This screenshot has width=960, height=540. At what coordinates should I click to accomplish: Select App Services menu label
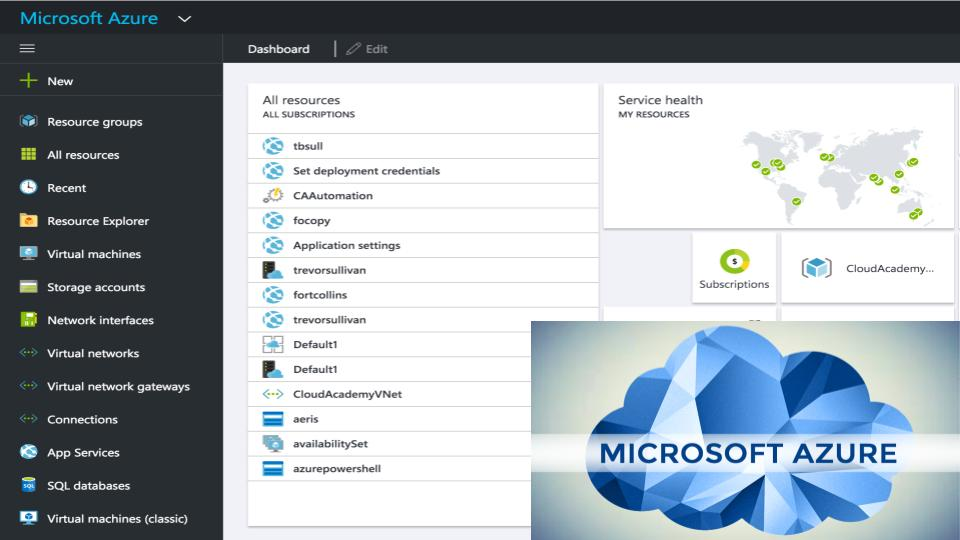coord(83,452)
